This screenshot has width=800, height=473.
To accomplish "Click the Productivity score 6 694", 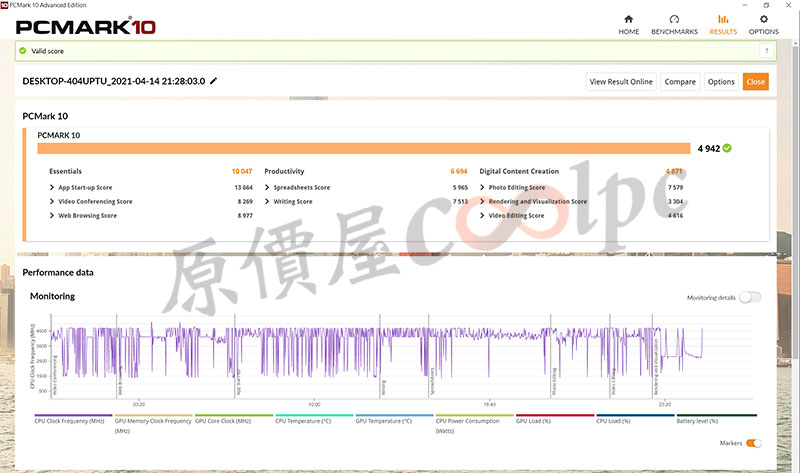I will point(459,171).
